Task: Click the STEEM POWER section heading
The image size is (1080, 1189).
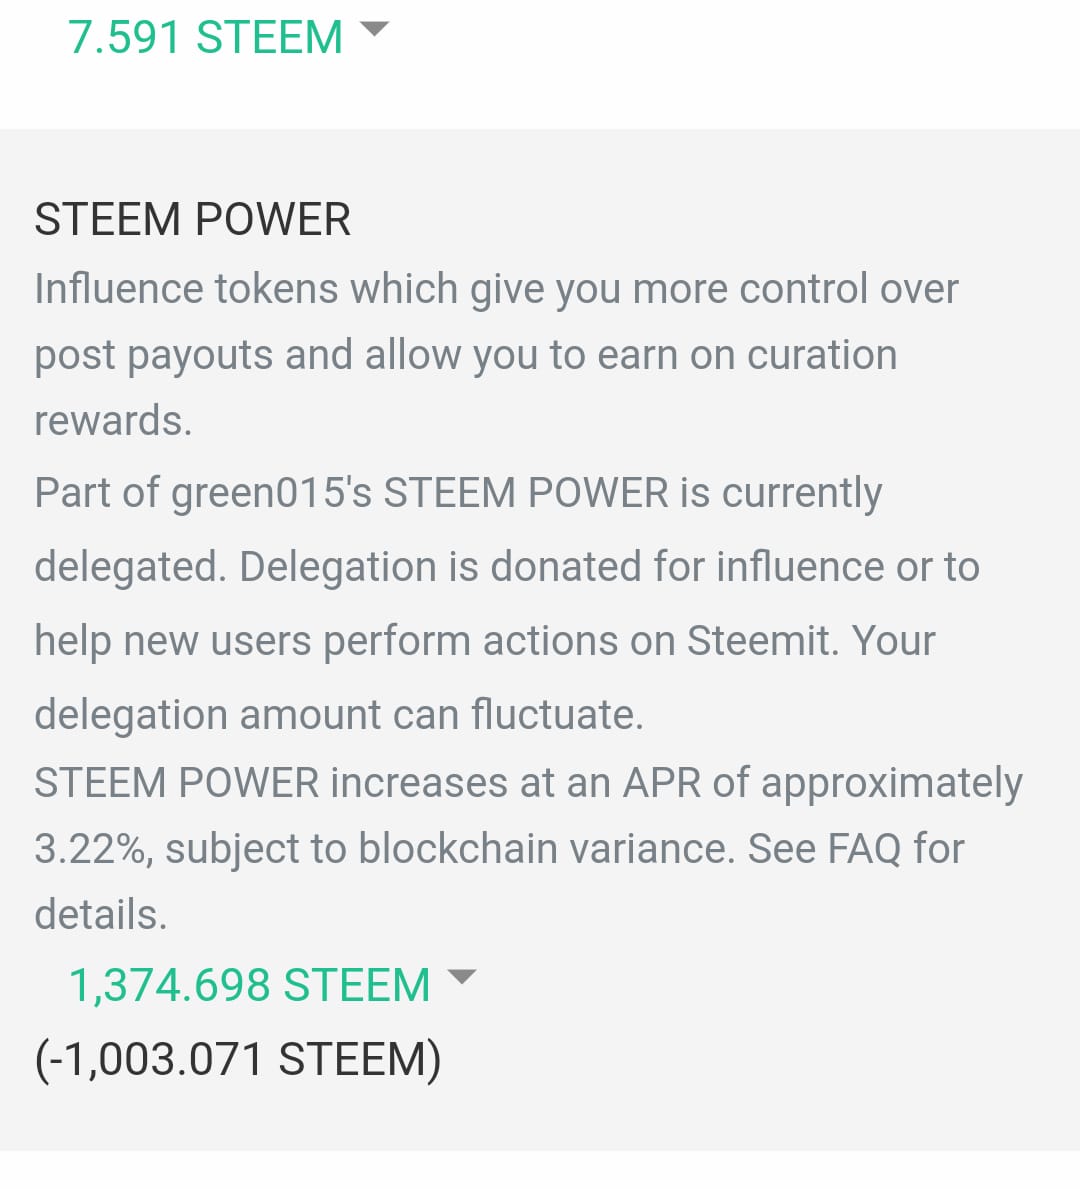Action: point(192,219)
